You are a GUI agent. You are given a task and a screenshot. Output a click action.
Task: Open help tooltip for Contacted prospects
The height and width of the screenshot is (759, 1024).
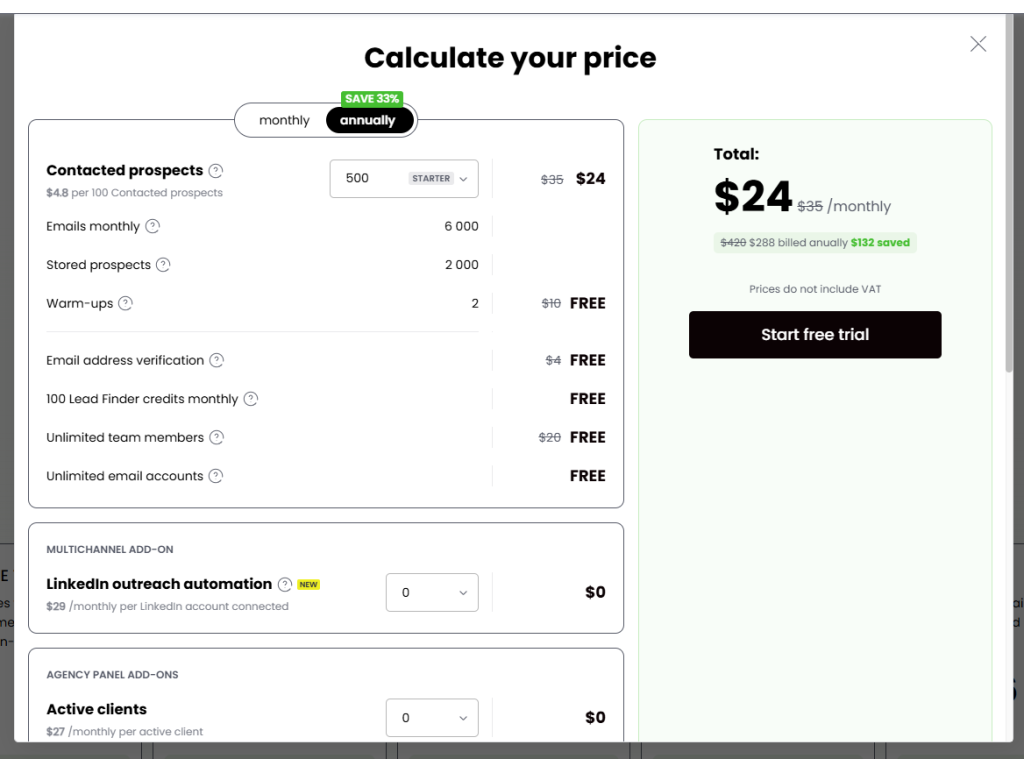click(216, 170)
